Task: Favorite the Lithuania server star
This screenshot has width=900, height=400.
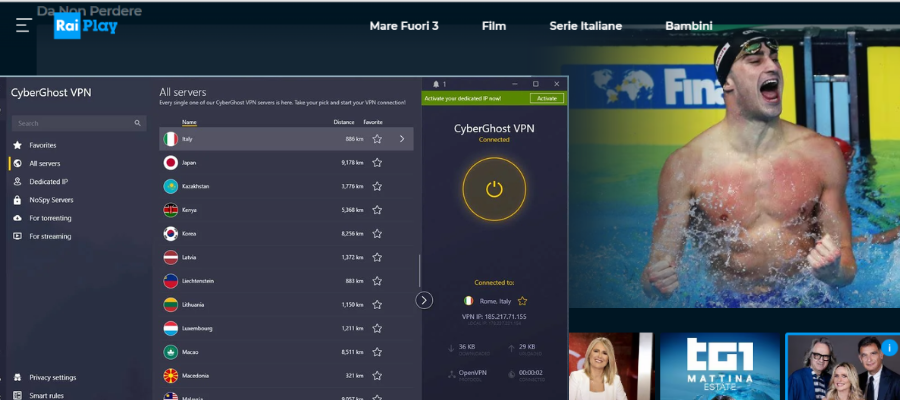Action: click(377, 305)
